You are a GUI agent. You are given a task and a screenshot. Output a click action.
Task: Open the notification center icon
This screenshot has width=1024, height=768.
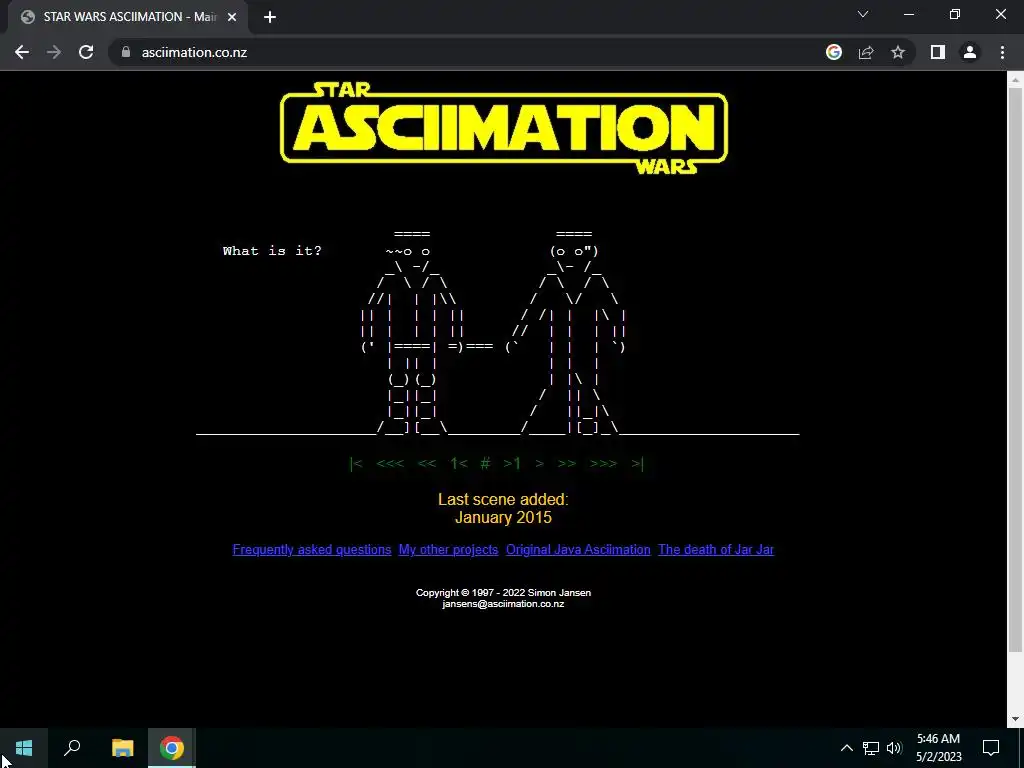click(991, 748)
